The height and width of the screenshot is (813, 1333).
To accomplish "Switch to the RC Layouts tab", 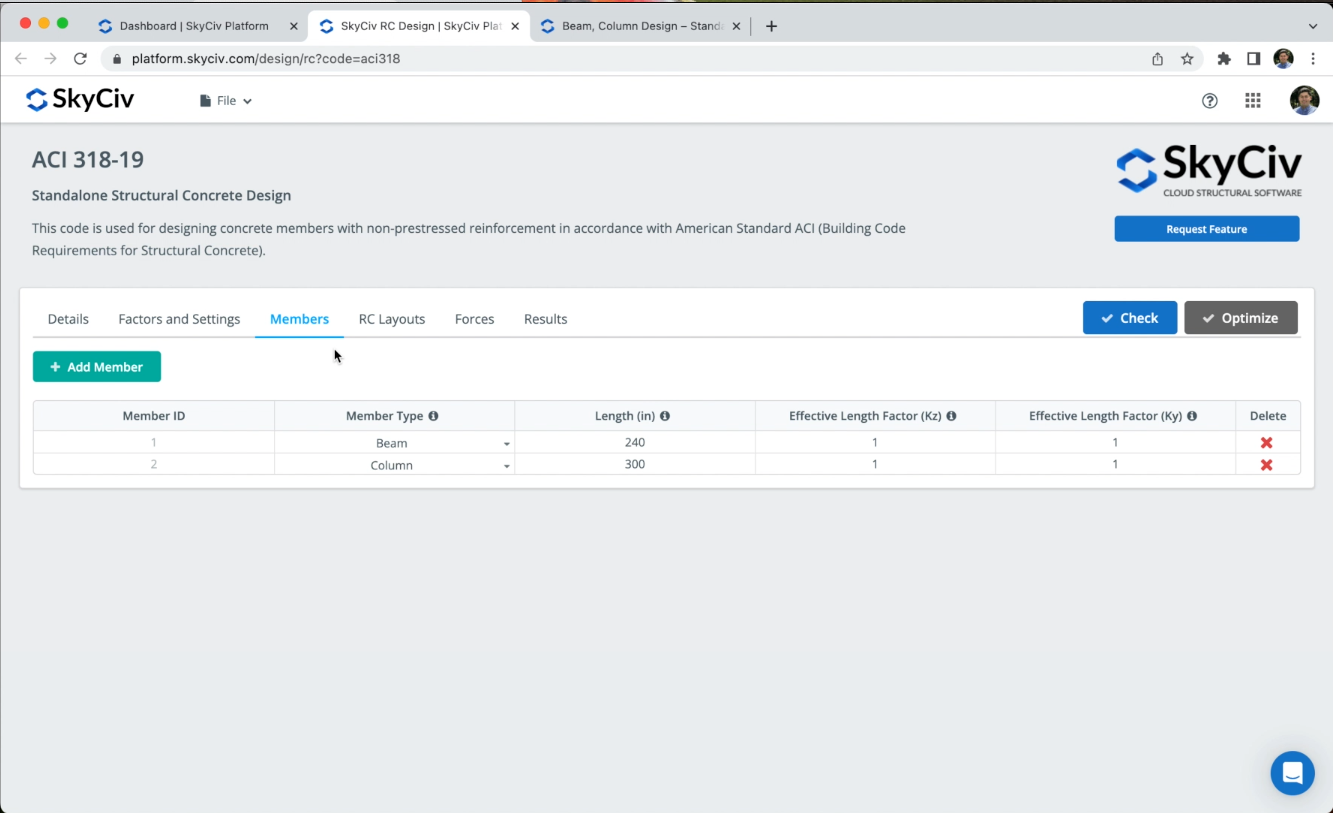I will 392,319.
